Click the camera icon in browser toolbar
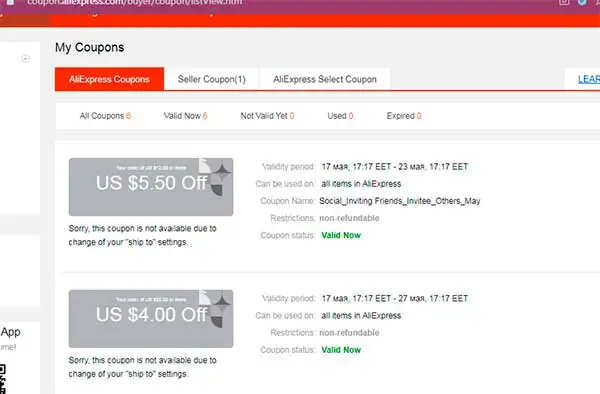 pyautogui.click(x=564, y=2)
